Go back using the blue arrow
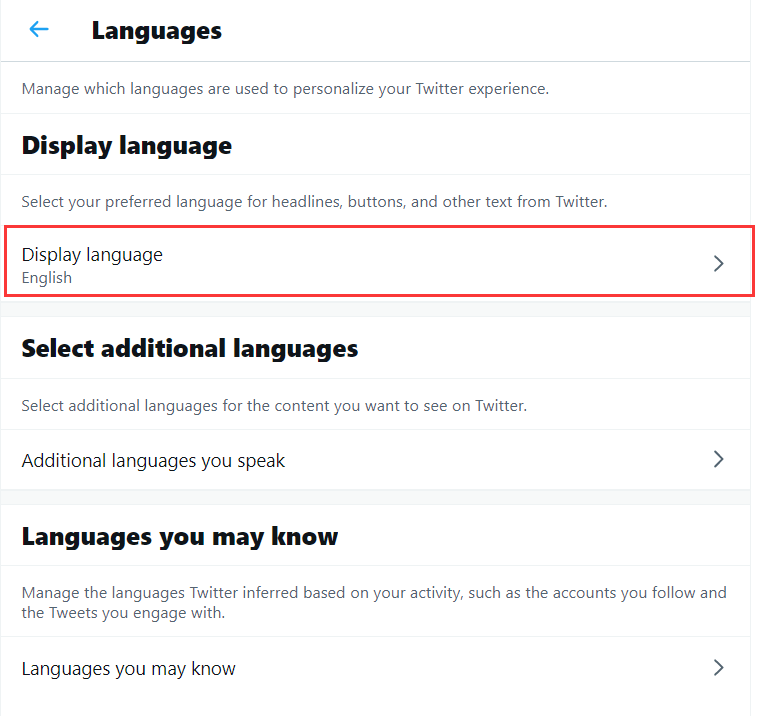Image resolution: width=761 pixels, height=716 pixels. click(39, 29)
